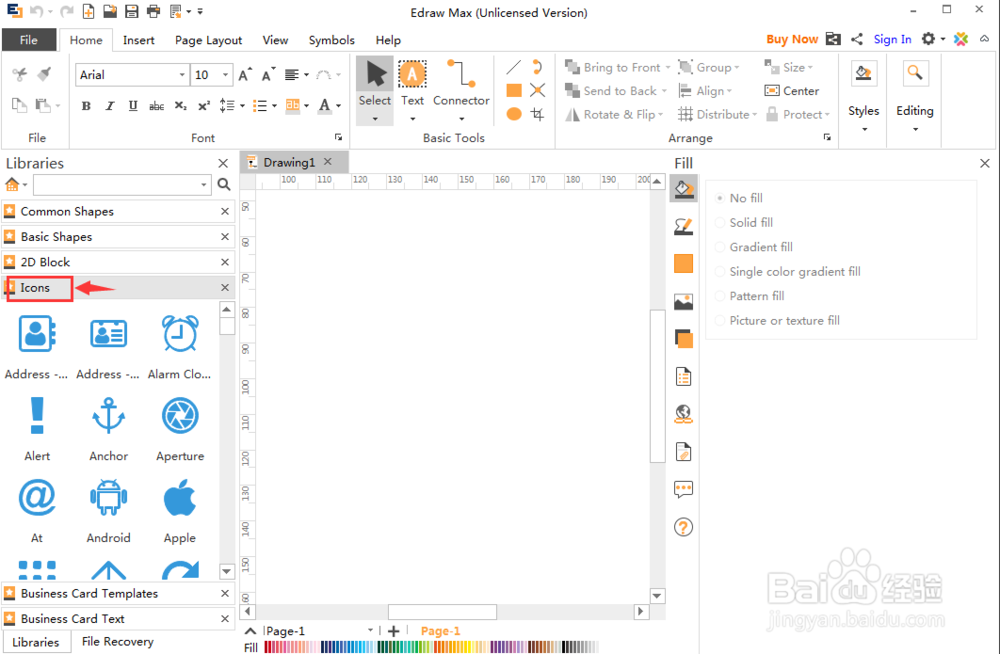Image resolution: width=1000 pixels, height=654 pixels.
Task: Select No fill option
Action: (x=739, y=198)
